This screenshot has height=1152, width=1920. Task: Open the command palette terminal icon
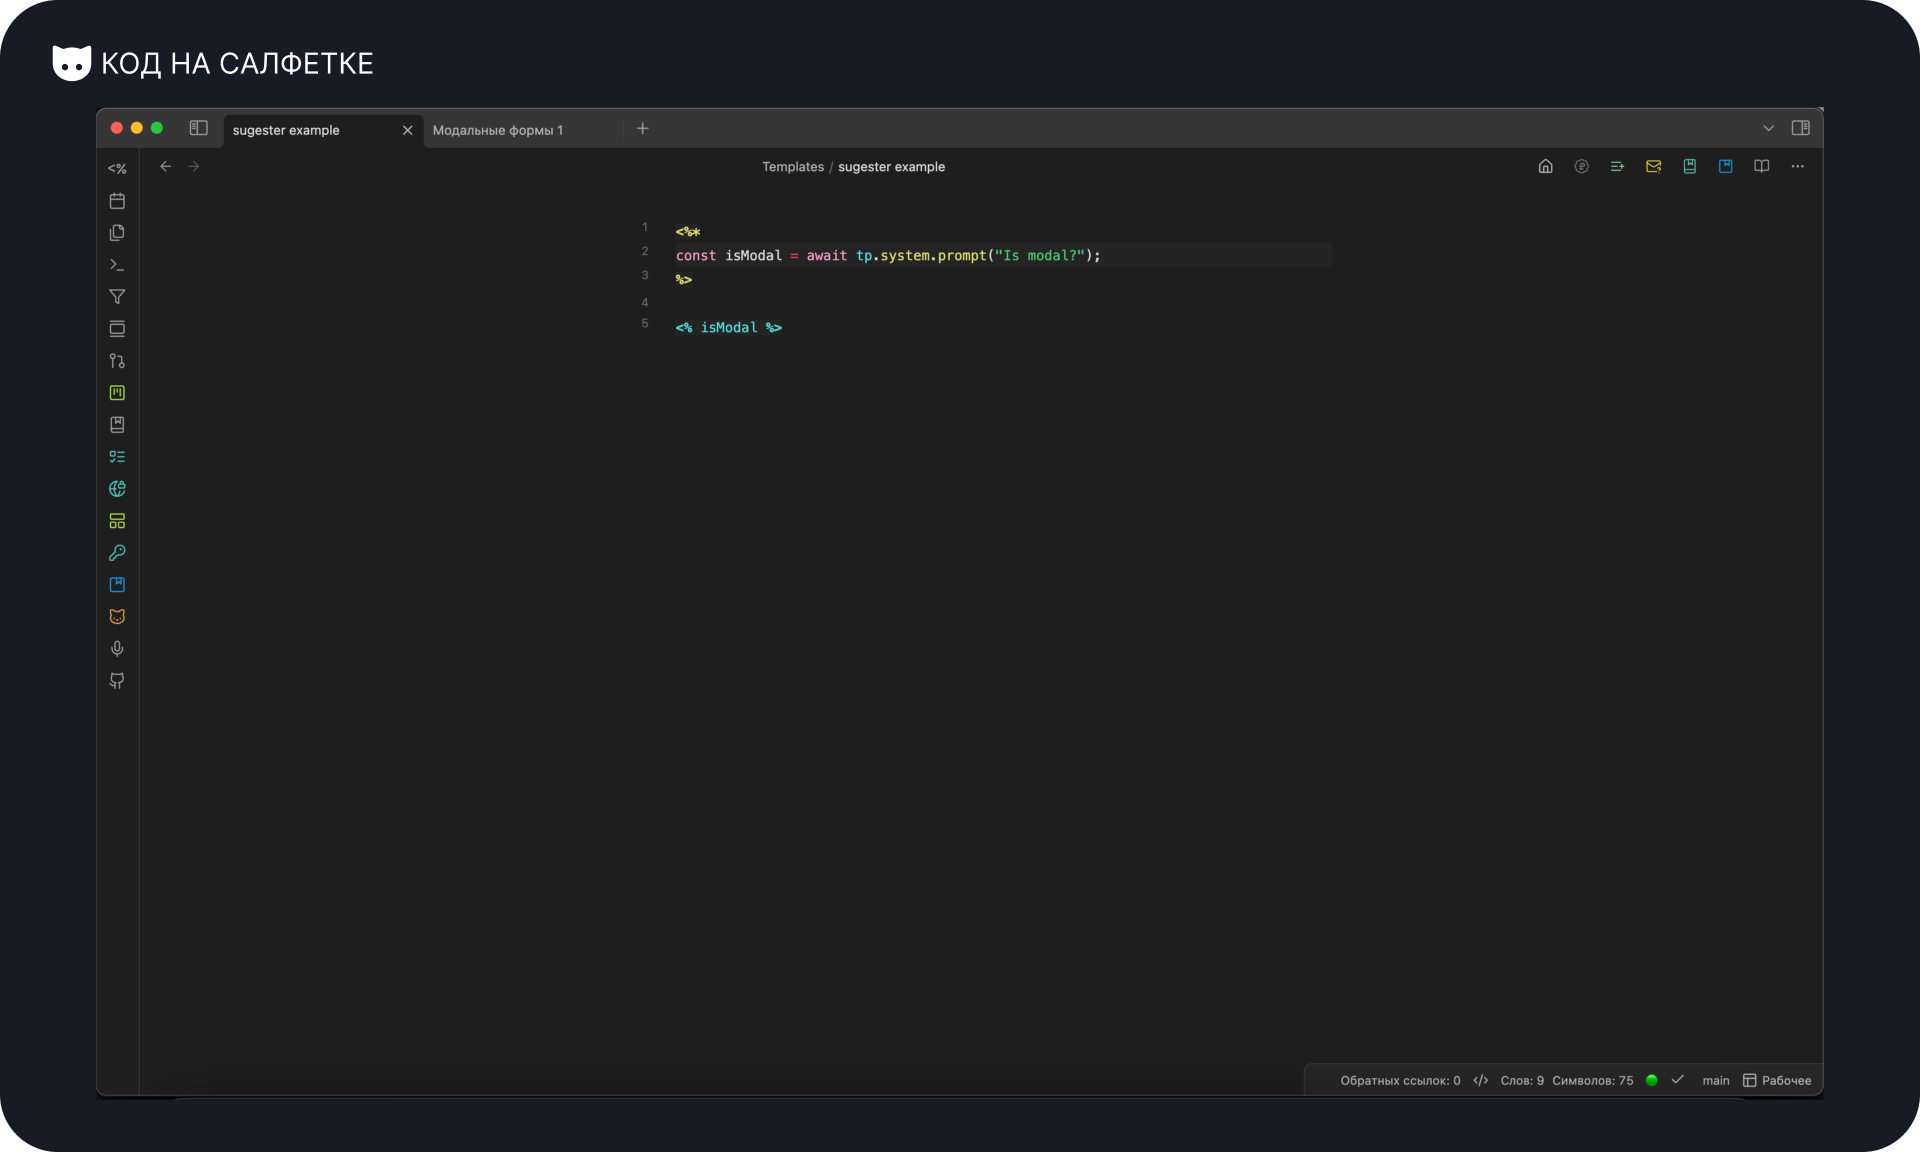tap(117, 265)
